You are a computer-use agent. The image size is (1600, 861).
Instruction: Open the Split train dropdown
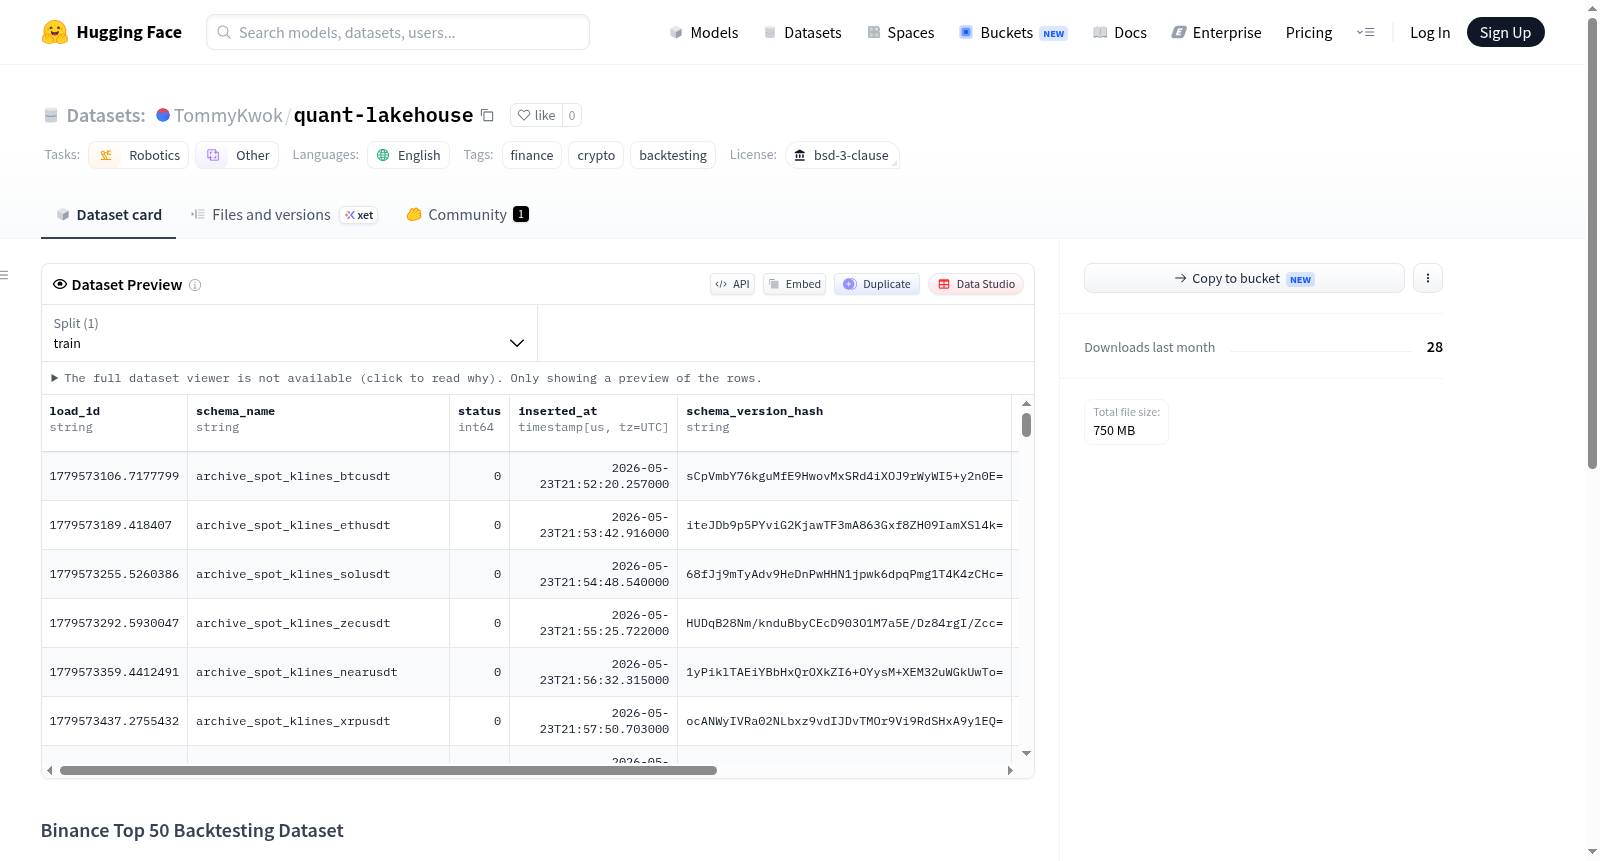[x=289, y=333]
